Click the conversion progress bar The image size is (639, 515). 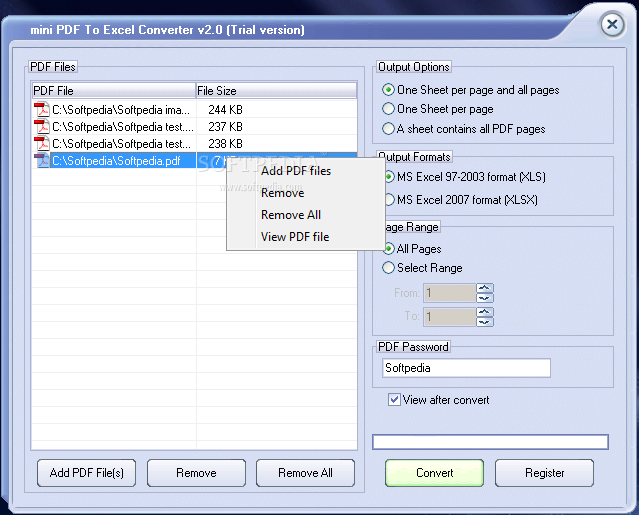coord(490,442)
